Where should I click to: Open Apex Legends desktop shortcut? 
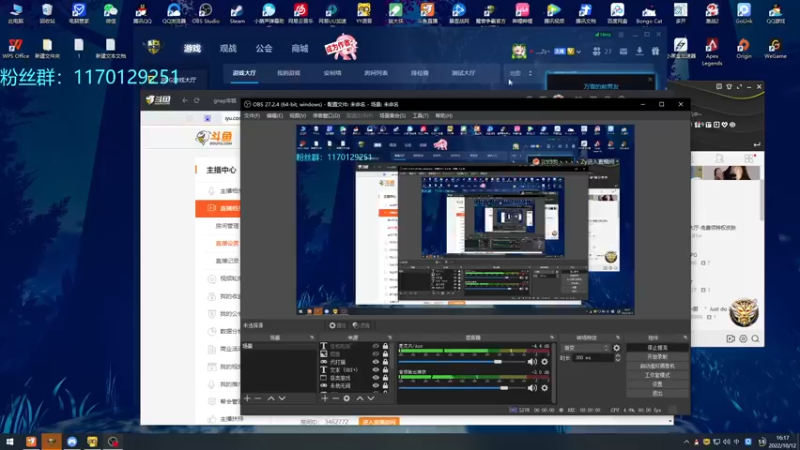[712, 52]
